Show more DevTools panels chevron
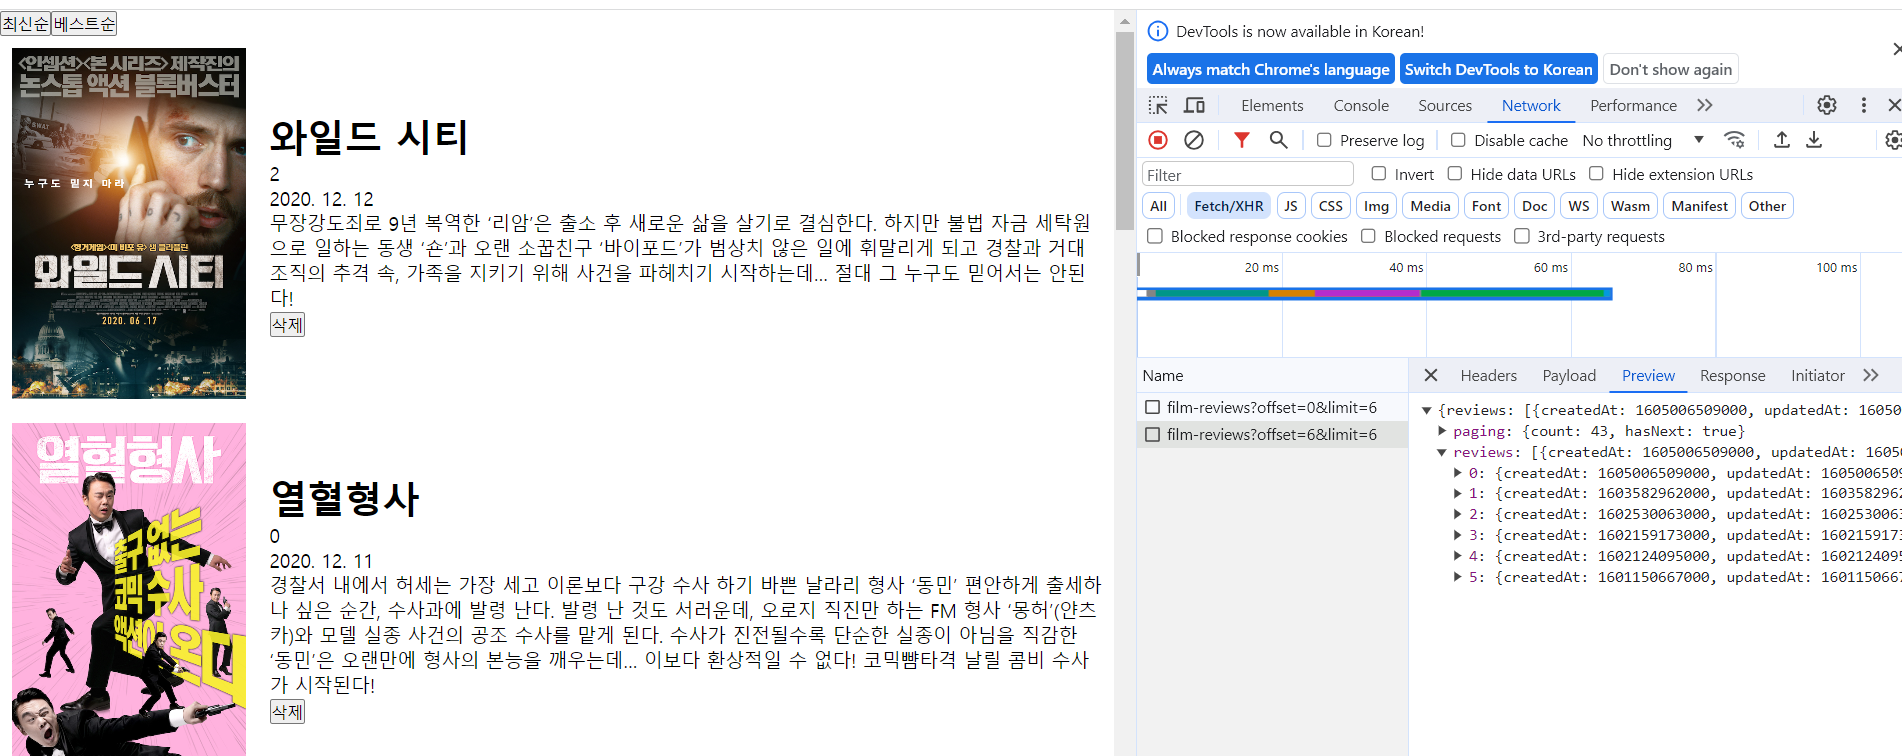Screen dimensions: 1902x756 (1705, 105)
